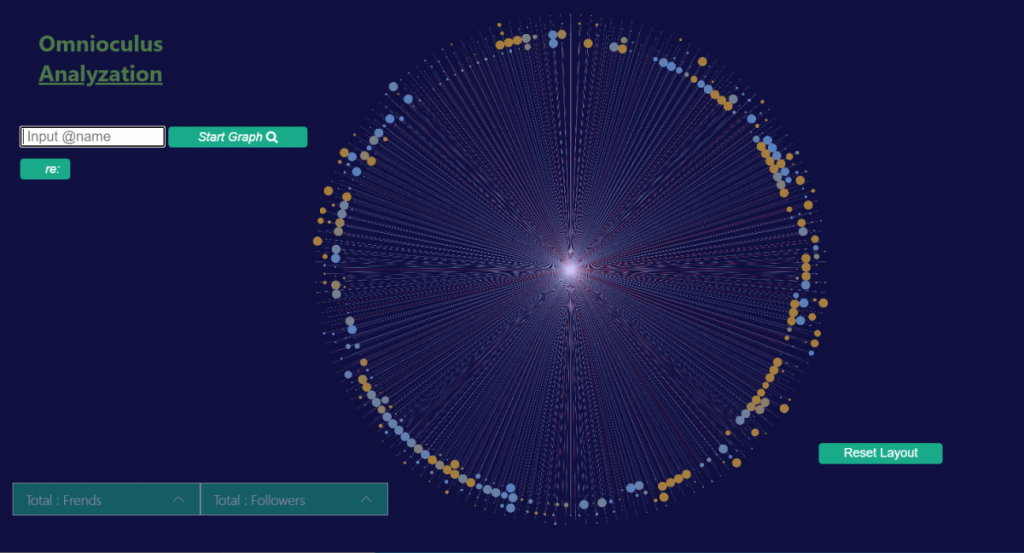Click the Omnioculus title text
Screen dimensions: 1024x553
coord(101,44)
